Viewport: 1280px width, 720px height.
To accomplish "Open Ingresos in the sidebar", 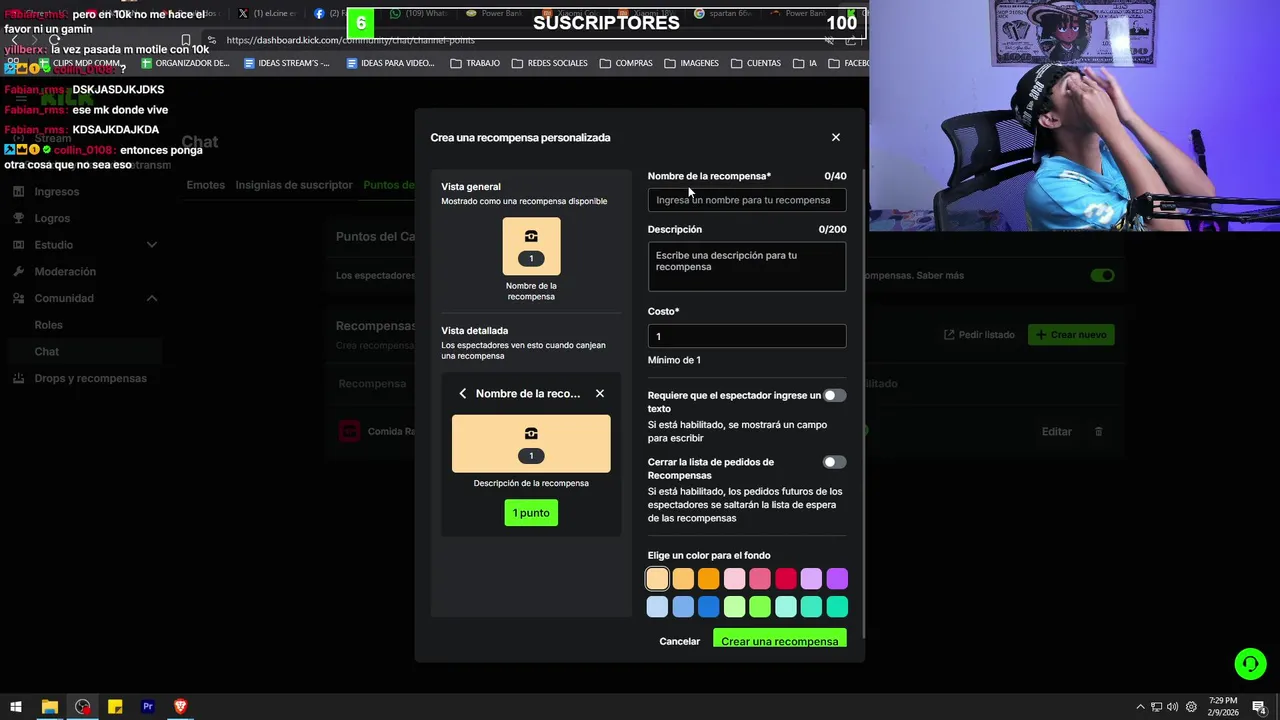I will (x=57, y=192).
